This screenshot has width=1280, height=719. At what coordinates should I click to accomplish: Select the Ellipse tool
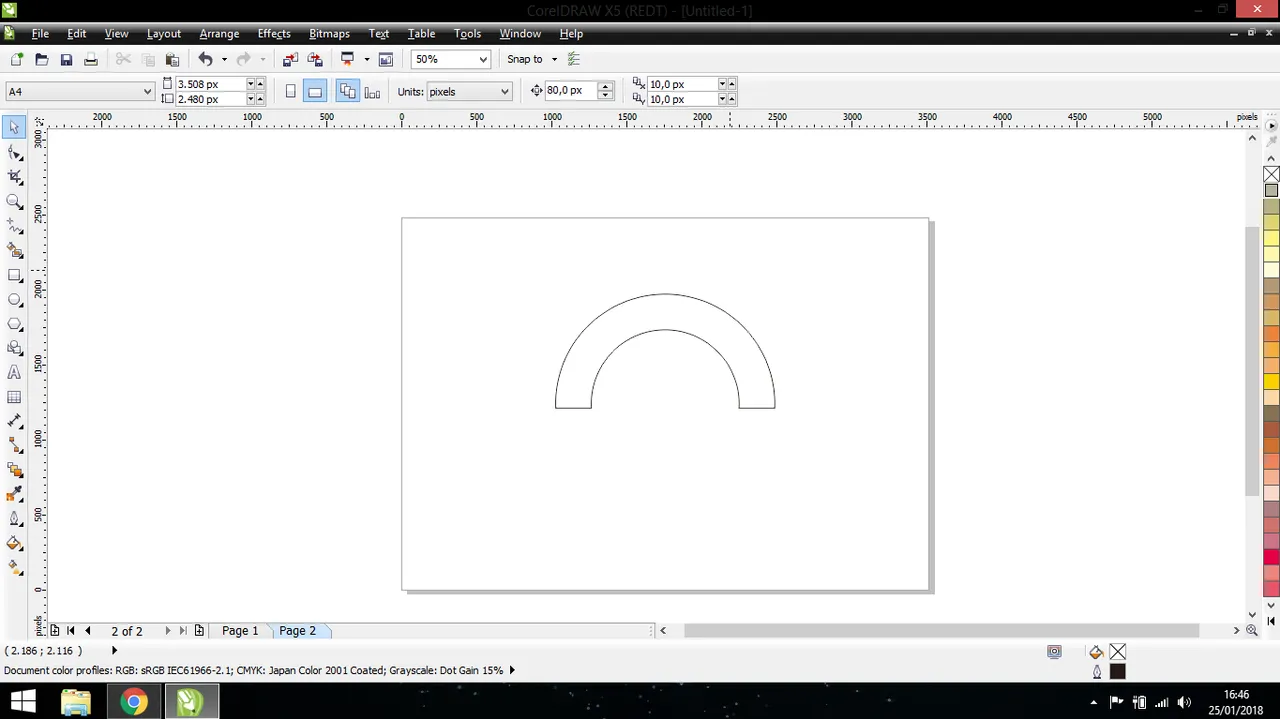(x=14, y=299)
